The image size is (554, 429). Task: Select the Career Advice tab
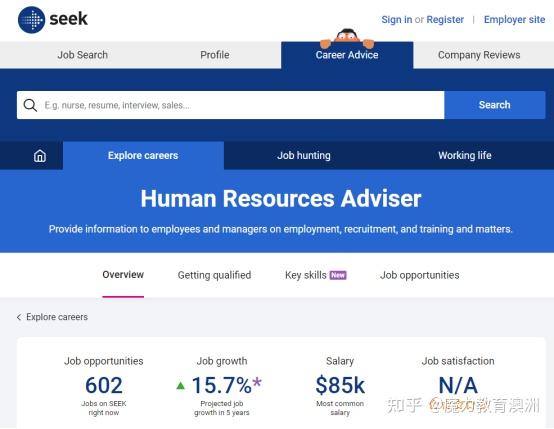[347, 55]
